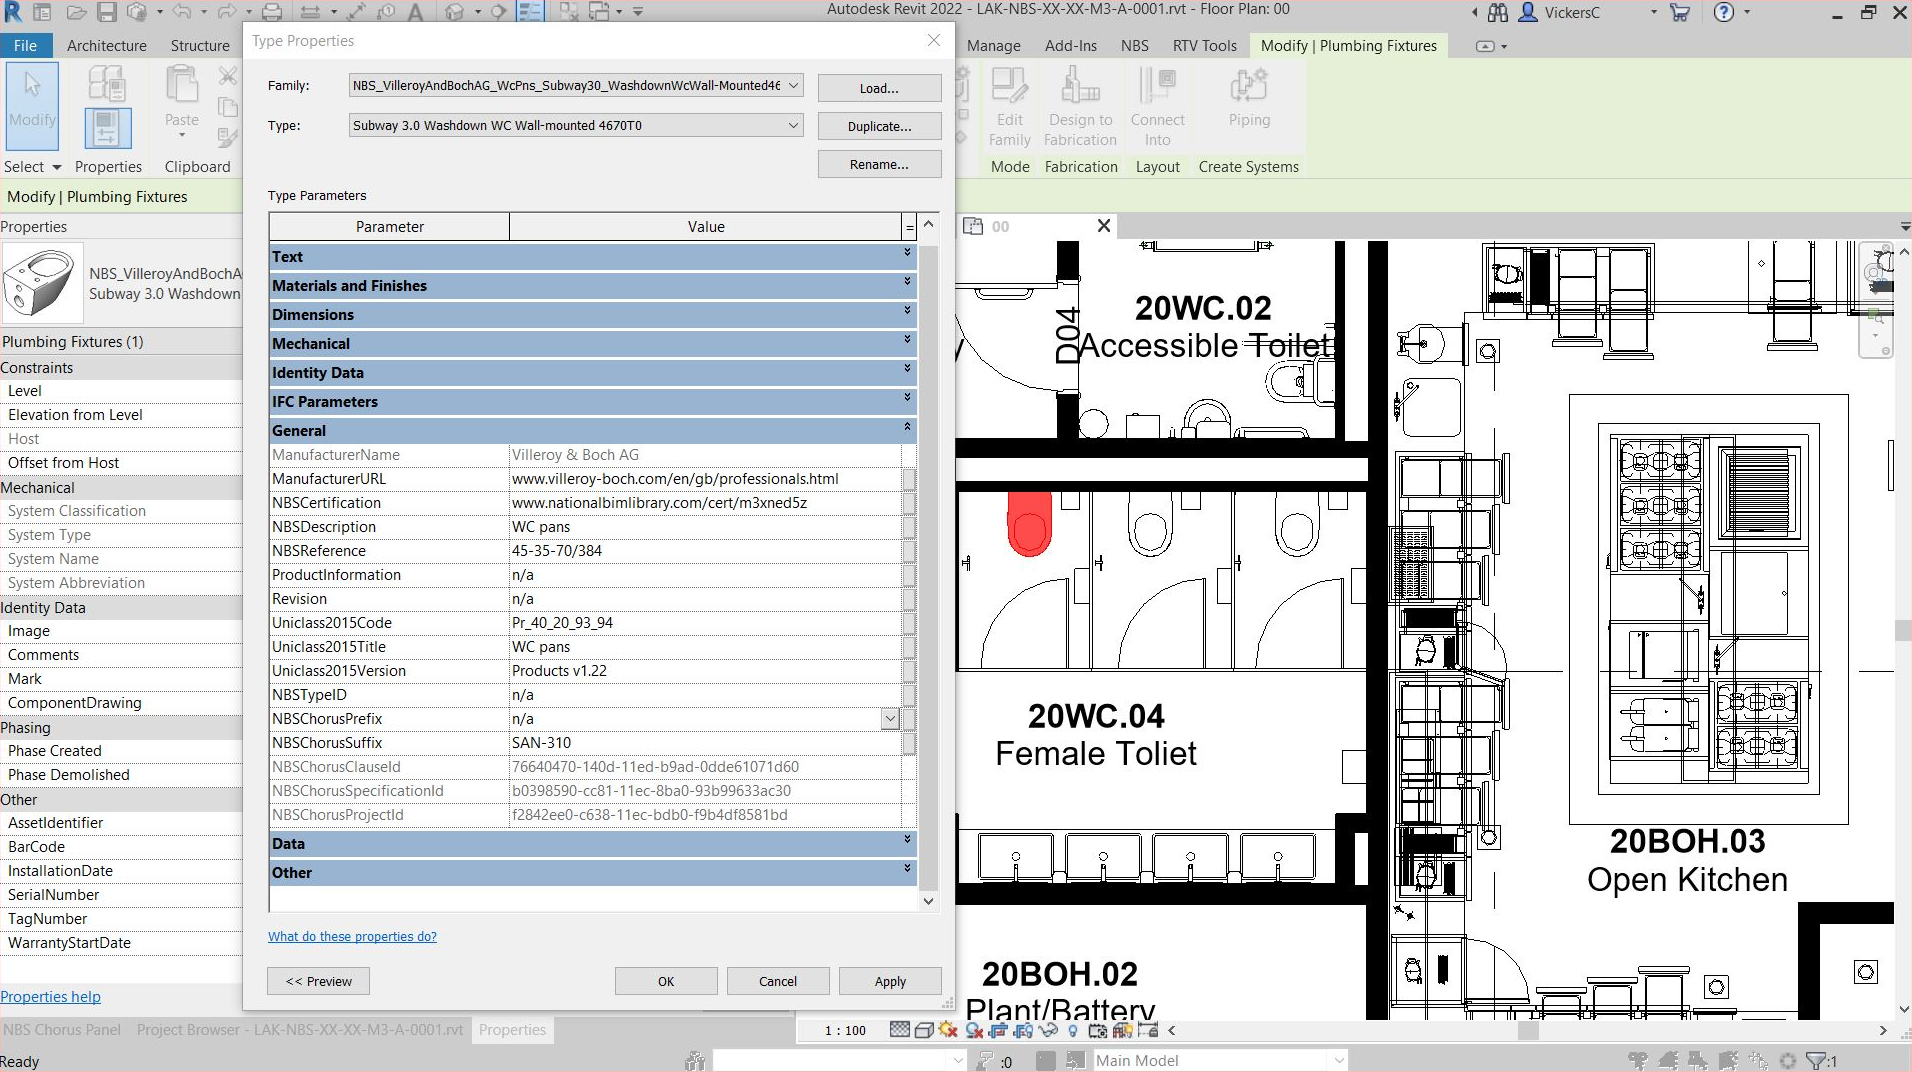
Task: Select the Modify tool in the ribbon
Action: (x=33, y=105)
